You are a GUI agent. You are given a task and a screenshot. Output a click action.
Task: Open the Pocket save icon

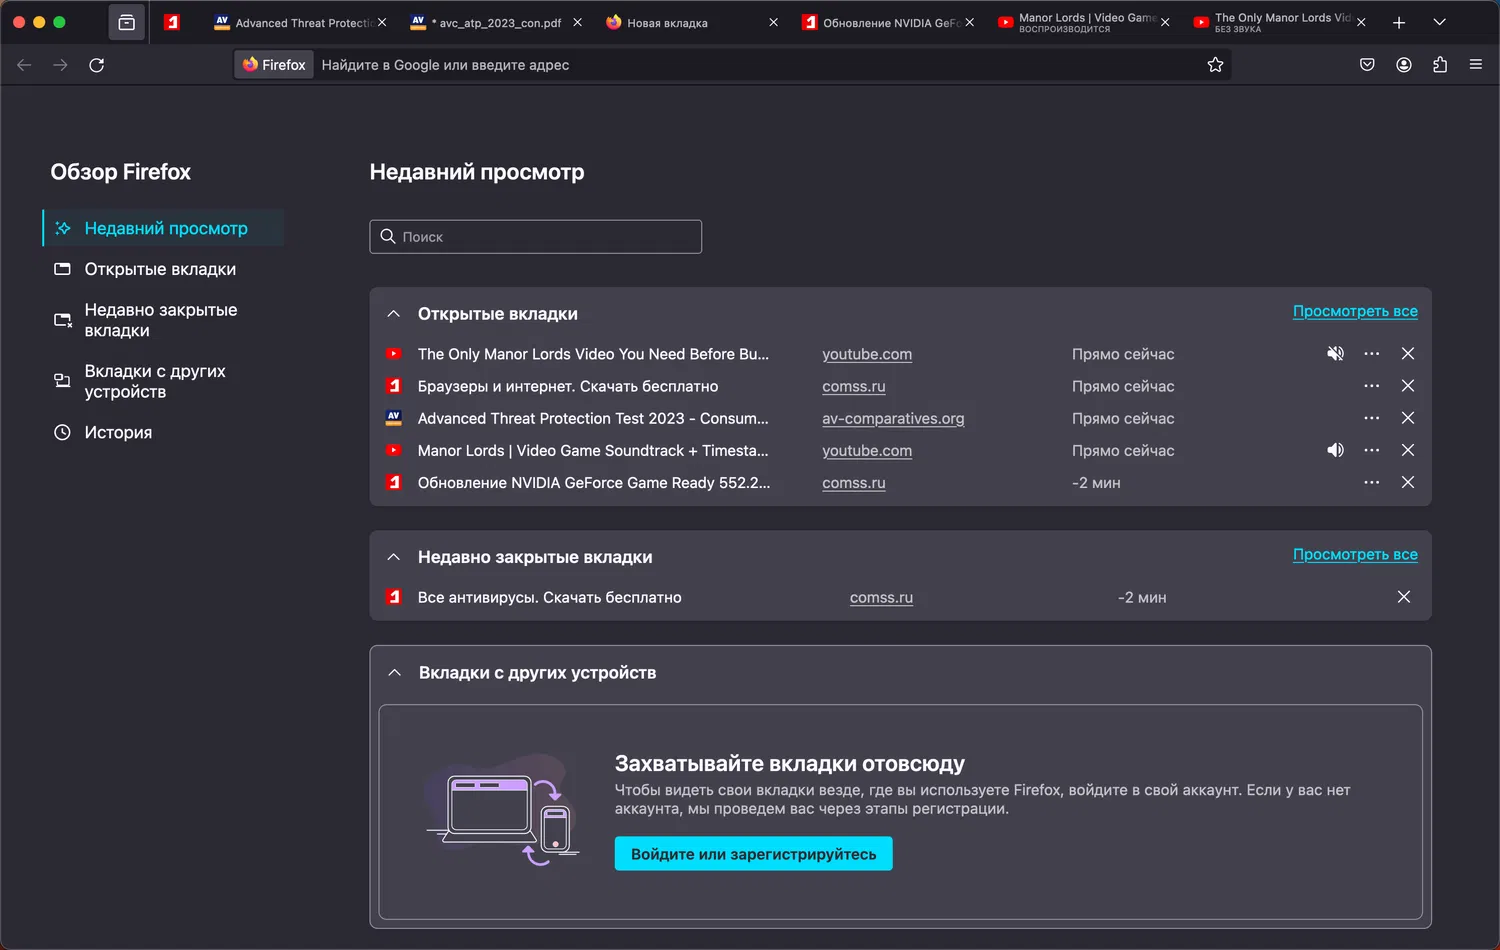pyautogui.click(x=1367, y=65)
